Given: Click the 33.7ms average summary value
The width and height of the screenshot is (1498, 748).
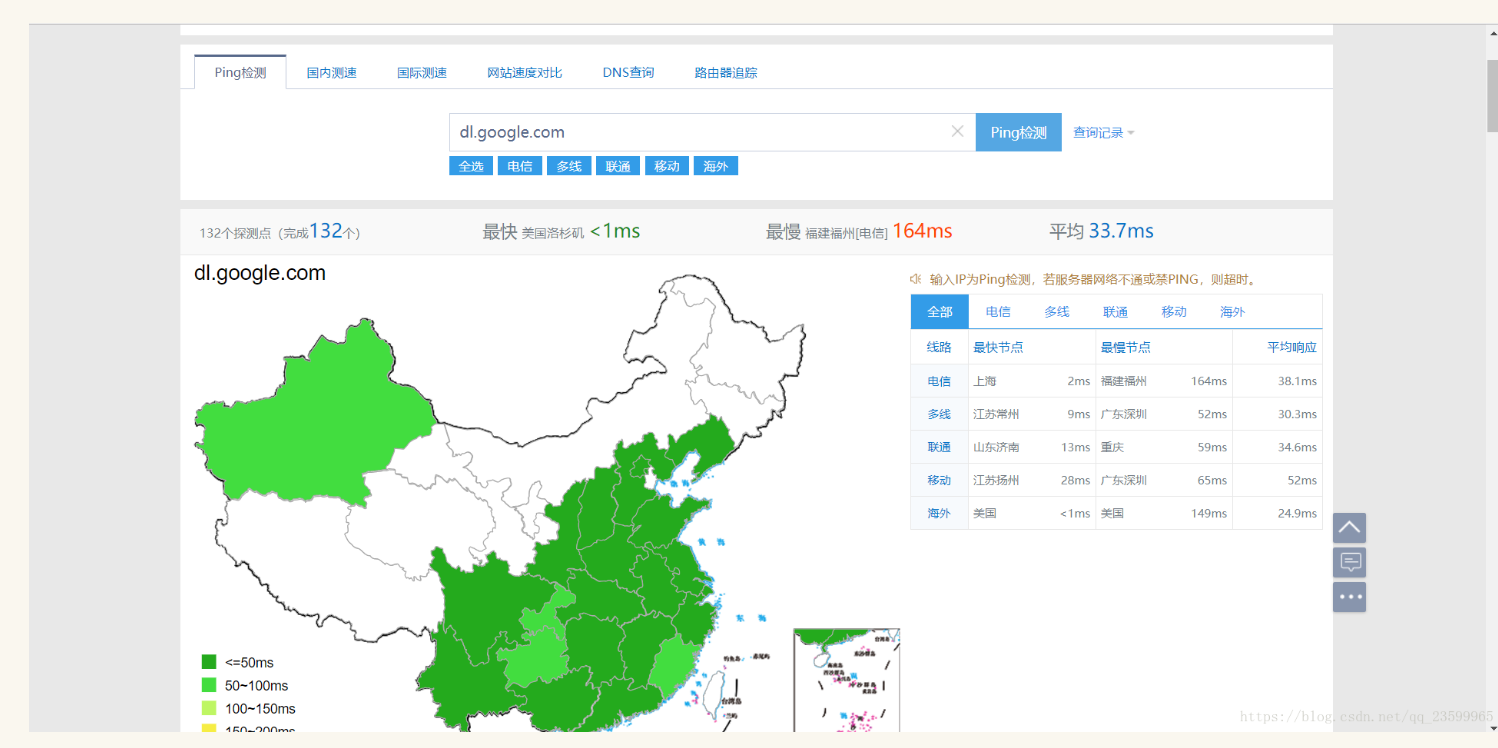Looking at the screenshot, I should pyautogui.click(x=1121, y=231).
